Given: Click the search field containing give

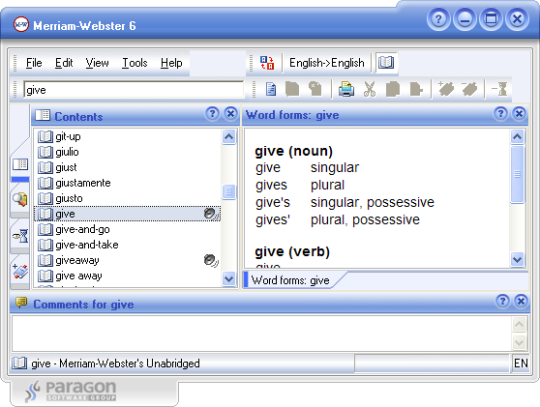Looking at the screenshot, I should [134, 90].
